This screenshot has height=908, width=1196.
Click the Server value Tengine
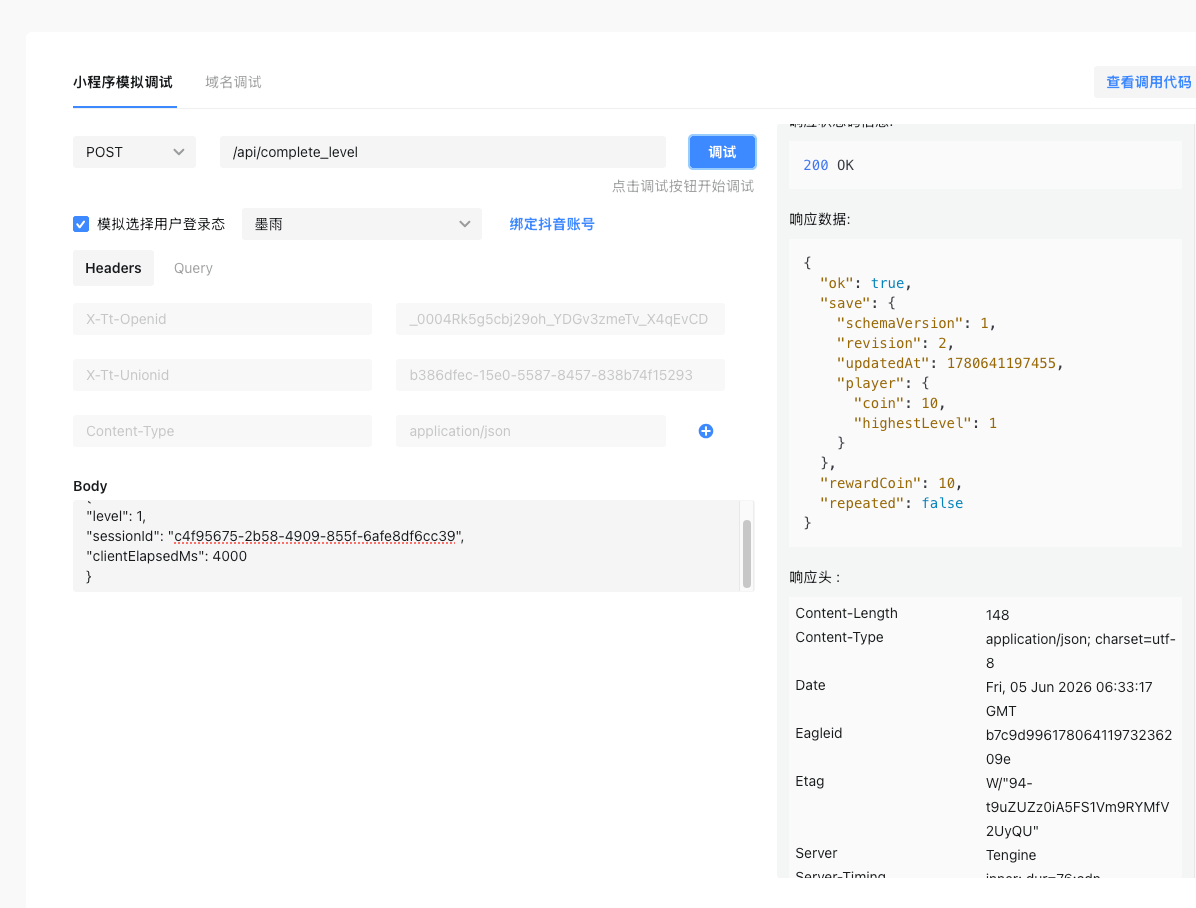1011,855
